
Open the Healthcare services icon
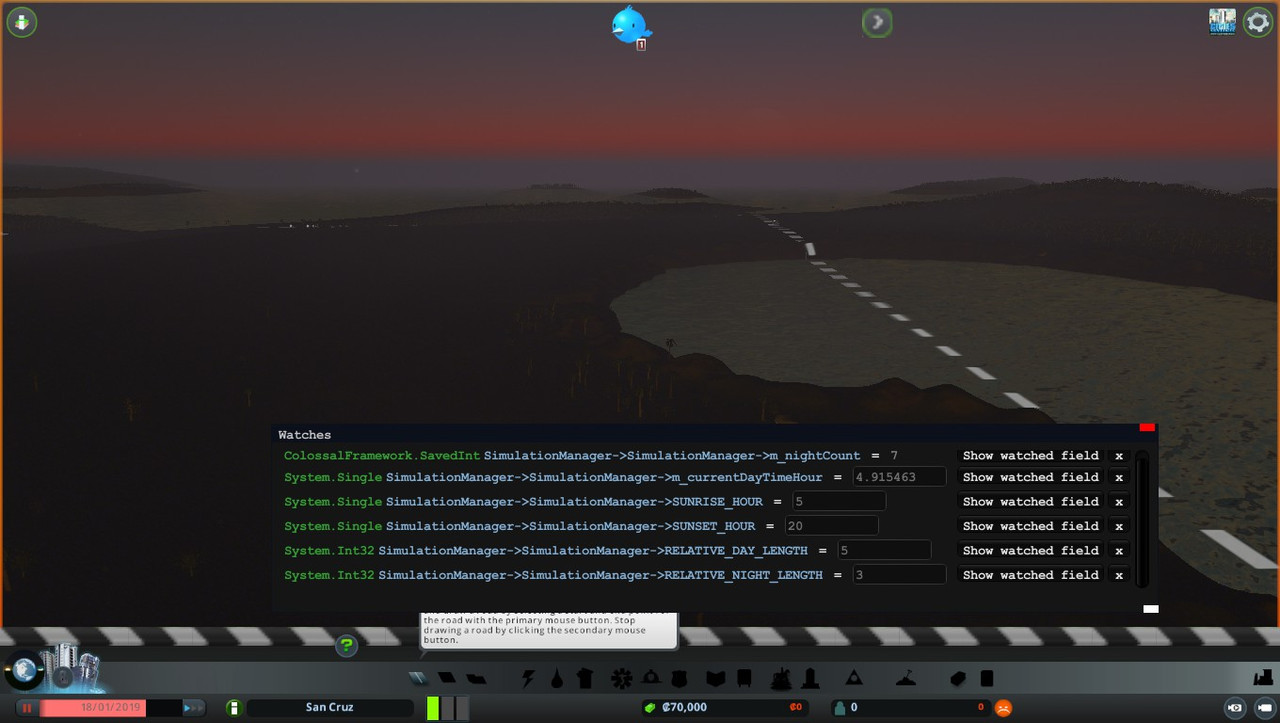622,679
